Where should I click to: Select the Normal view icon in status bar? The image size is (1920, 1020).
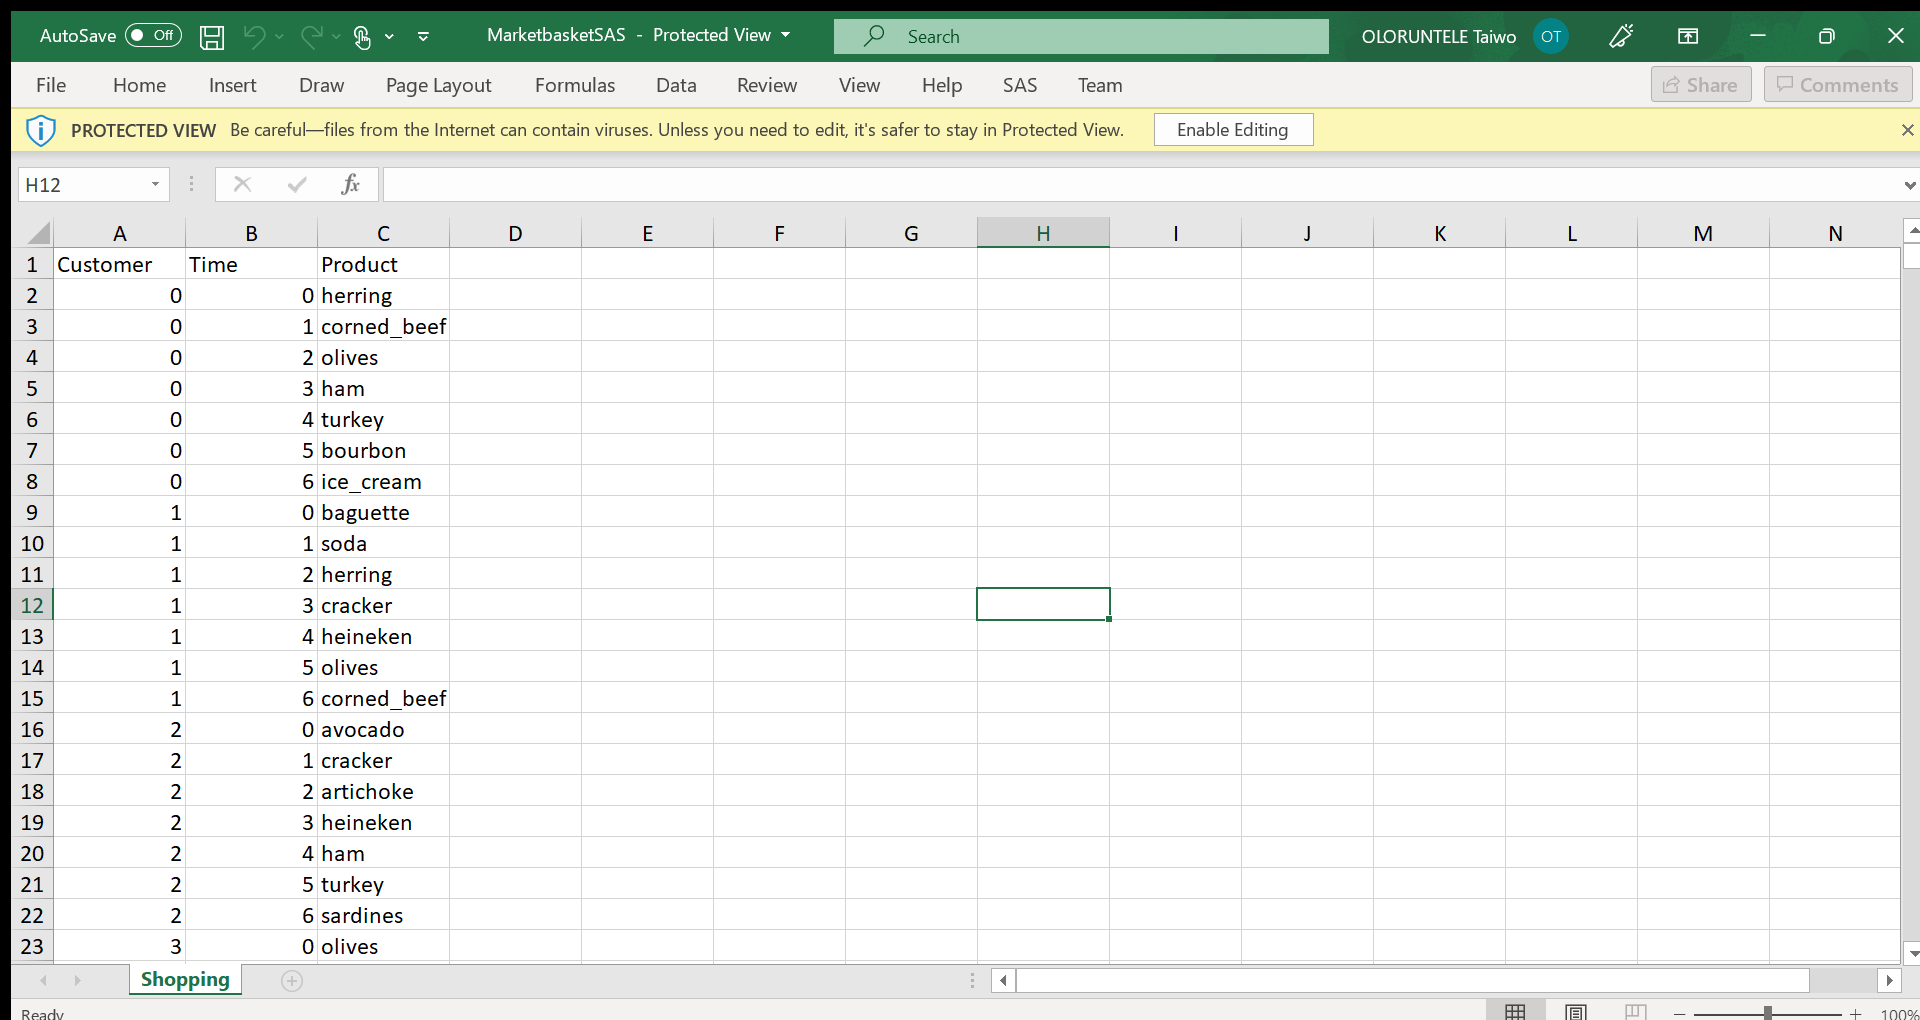point(1515,1011)
